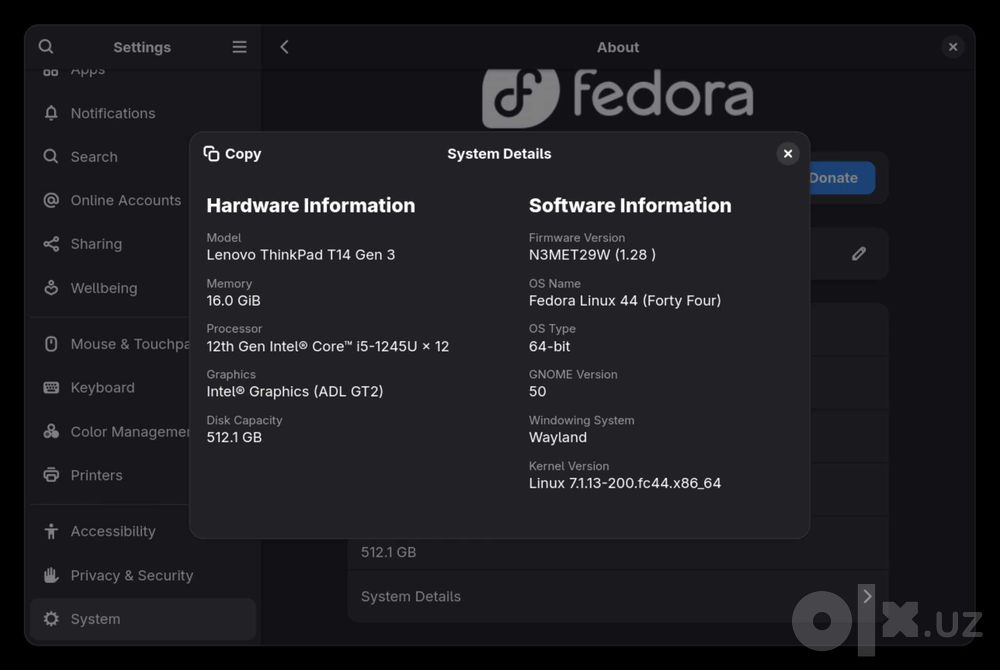Click the Accessibility figure icon

[51, 531]
